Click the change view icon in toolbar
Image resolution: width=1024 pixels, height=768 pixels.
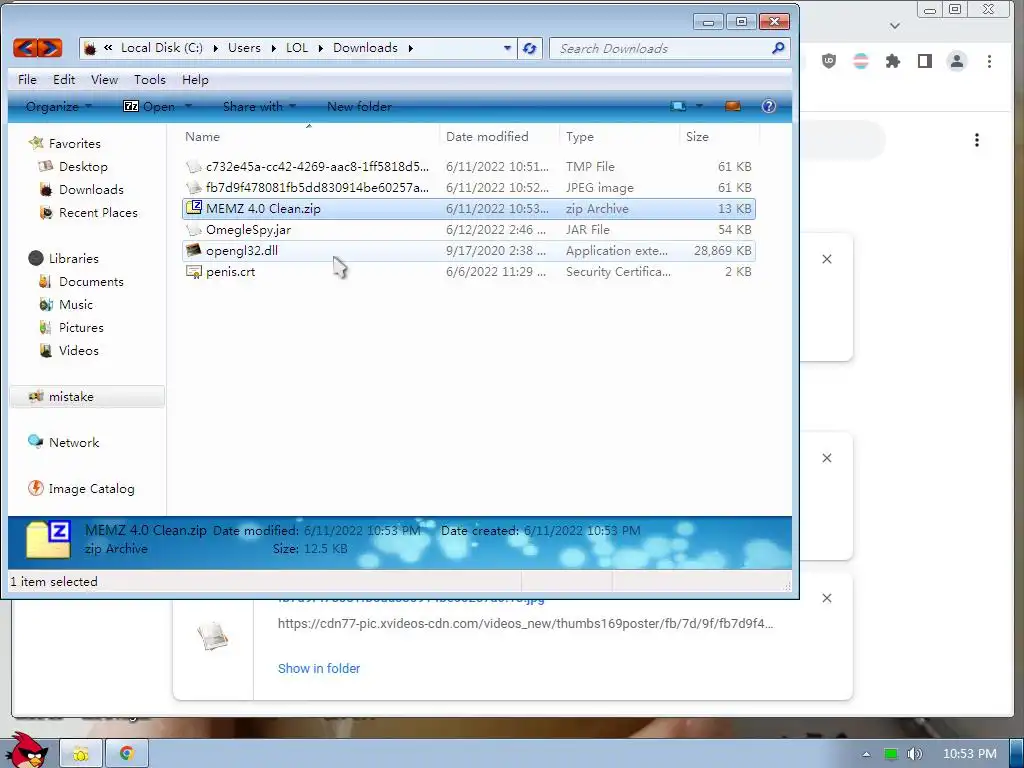pos(678,106)
